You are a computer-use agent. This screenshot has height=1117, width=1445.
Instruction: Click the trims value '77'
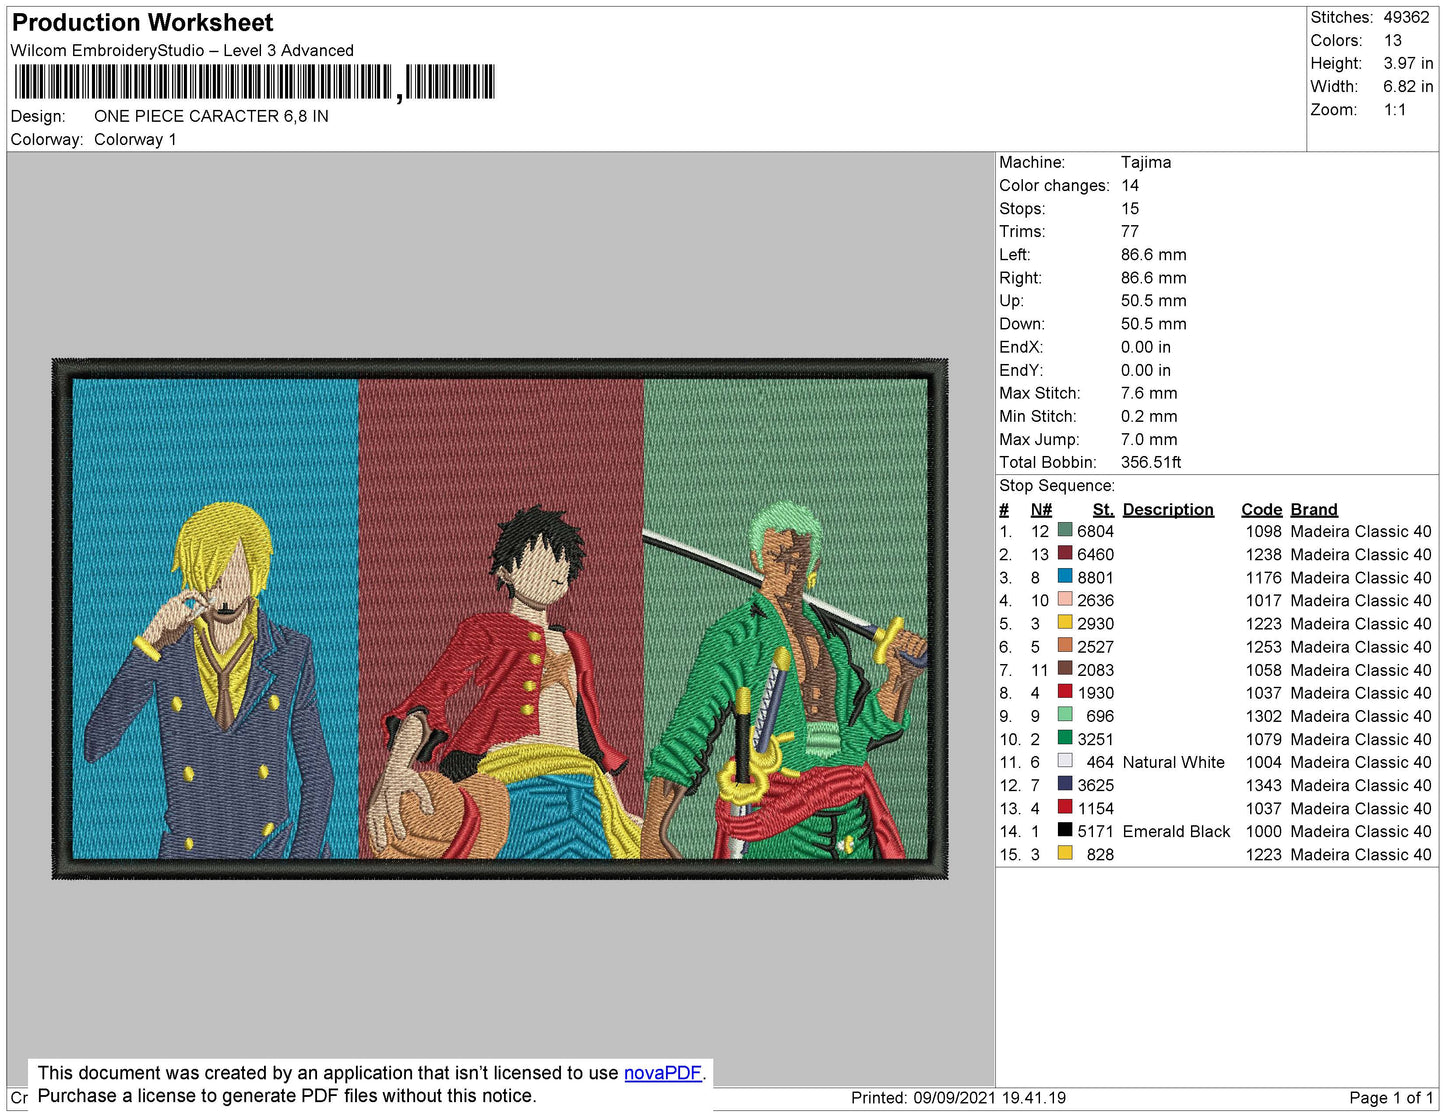(x=1130, y=231)
